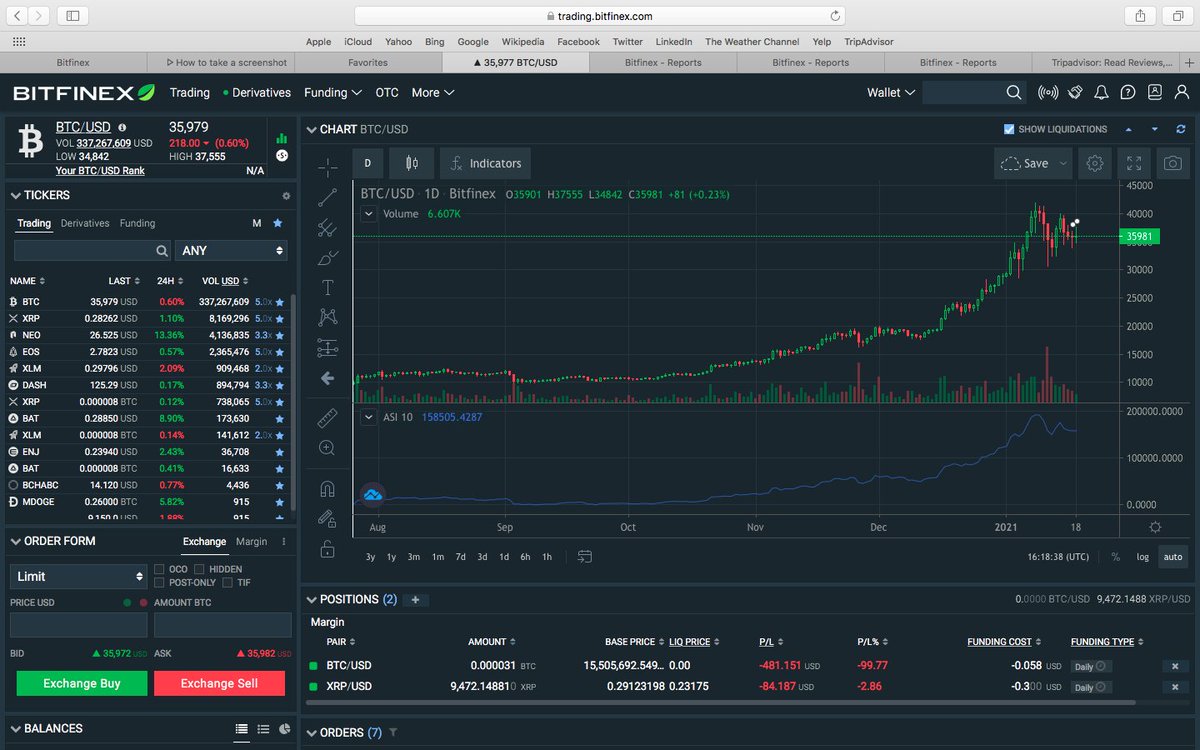
Task: Enable the TIF checkbox
Action: pyautogui.click(x=228, y=582)
